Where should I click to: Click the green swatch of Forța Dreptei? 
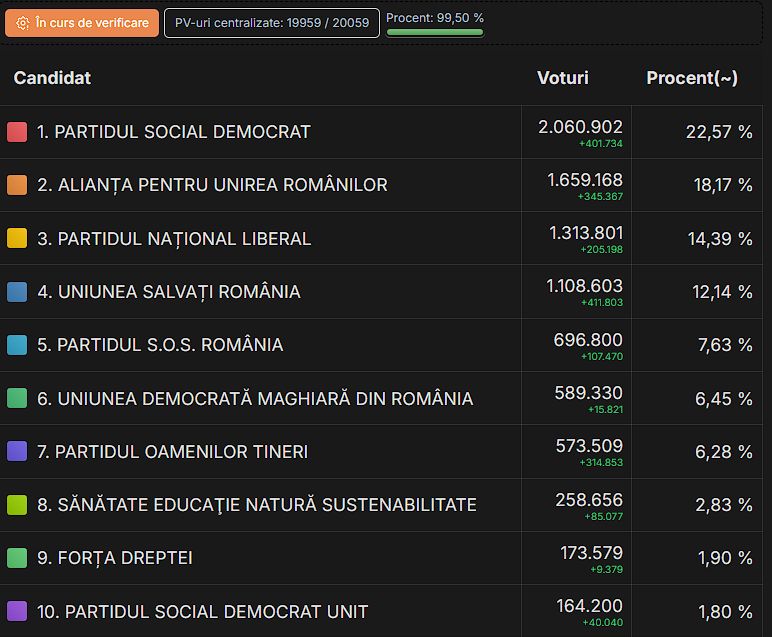[x=17, y=558]
